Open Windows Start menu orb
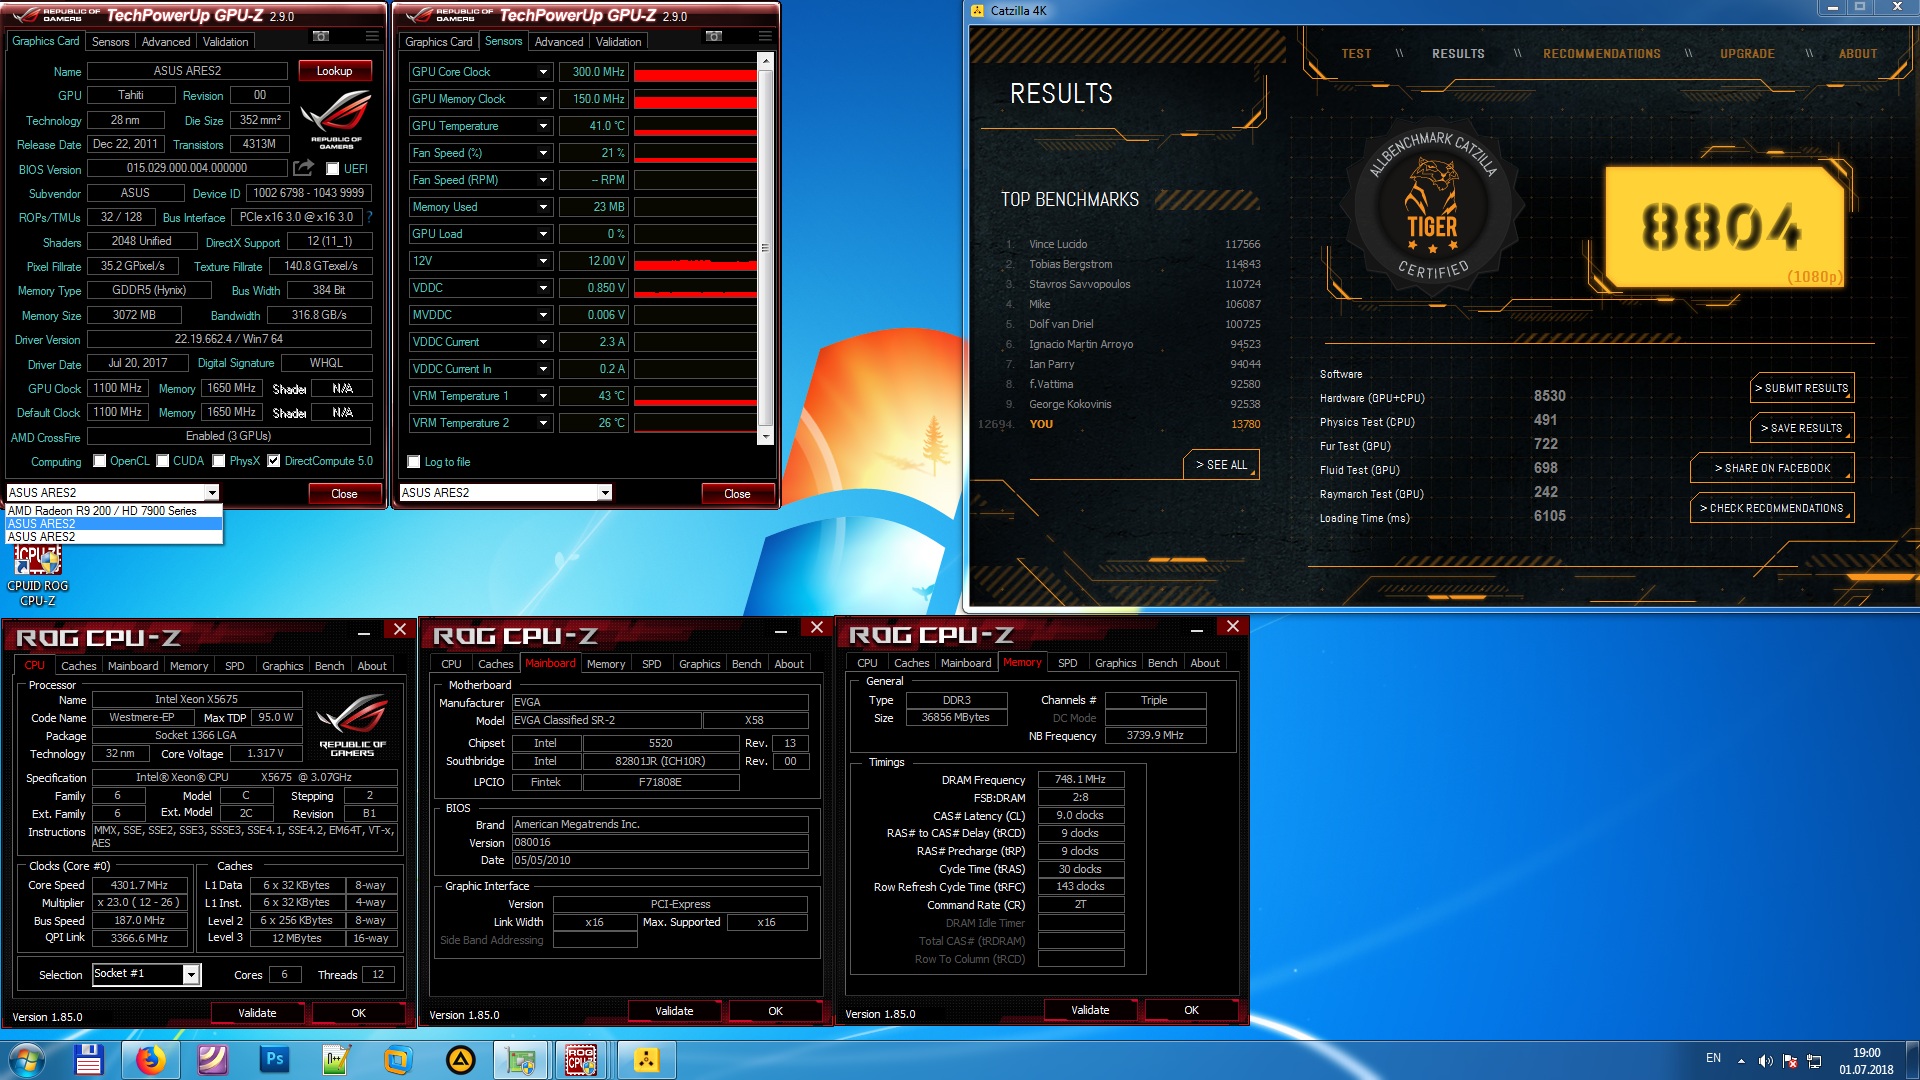 click(27, 1060)
